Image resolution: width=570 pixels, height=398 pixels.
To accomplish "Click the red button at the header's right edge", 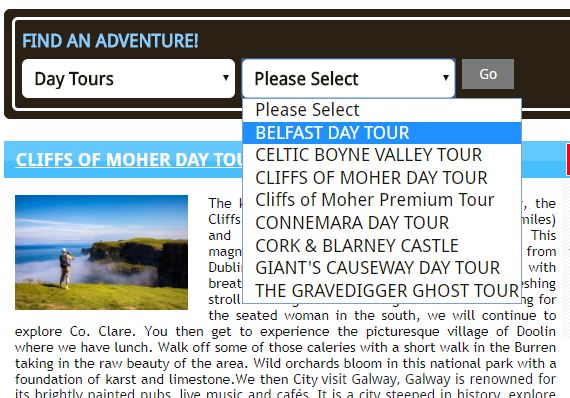I will pos(568,160).
